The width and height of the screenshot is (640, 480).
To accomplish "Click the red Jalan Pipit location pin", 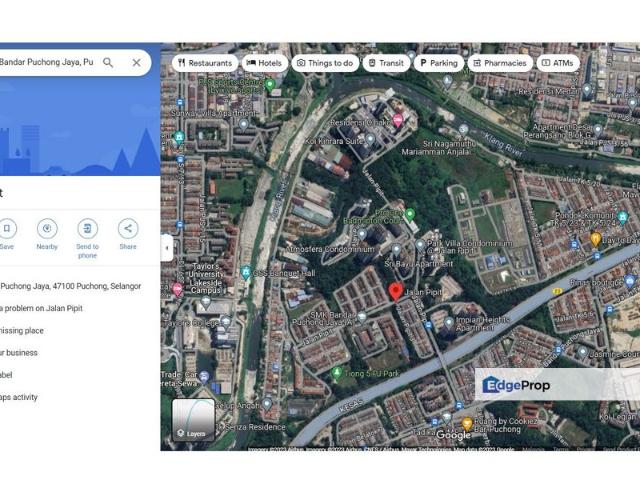I will click(x=396, y=291).
